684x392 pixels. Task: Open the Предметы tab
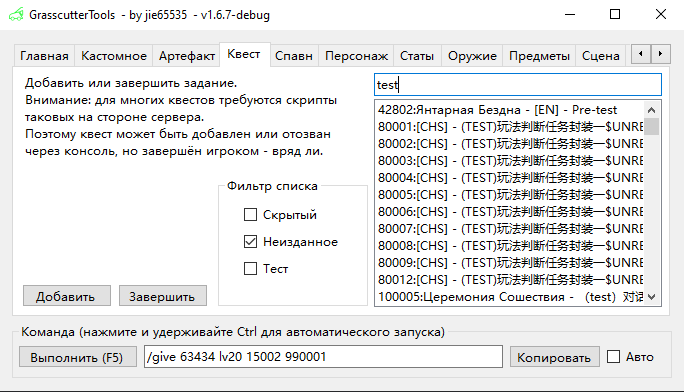click(x=539, y=56)
